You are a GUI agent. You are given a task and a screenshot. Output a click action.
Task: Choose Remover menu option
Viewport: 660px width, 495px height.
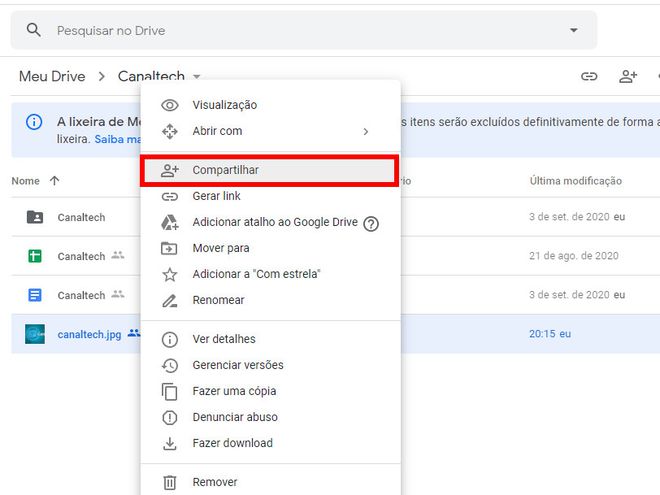[270, 482]
